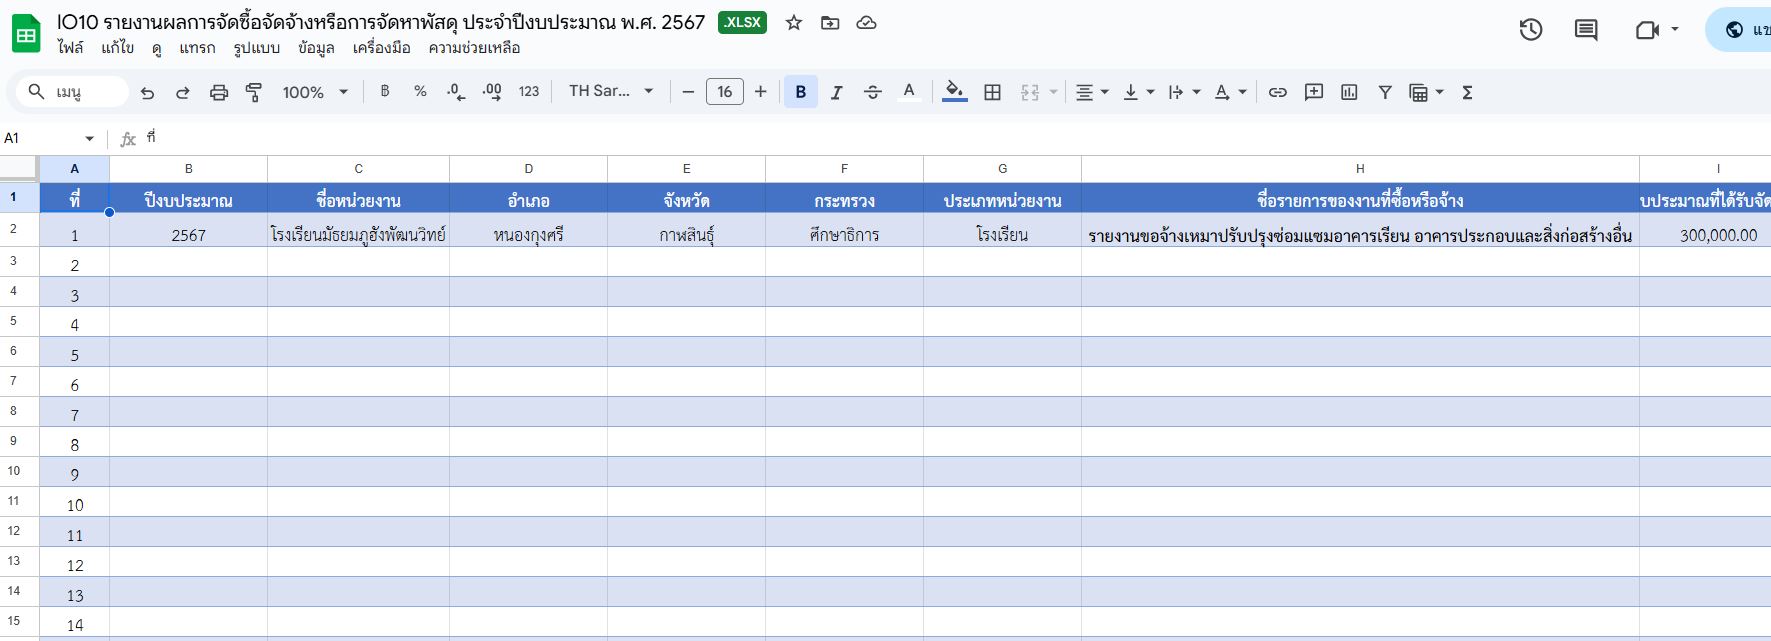Image resolution: width=1771 pixels, height=641 pixels.
Task: Open horizontal align dropdown
Action: tap(1091, 92)
